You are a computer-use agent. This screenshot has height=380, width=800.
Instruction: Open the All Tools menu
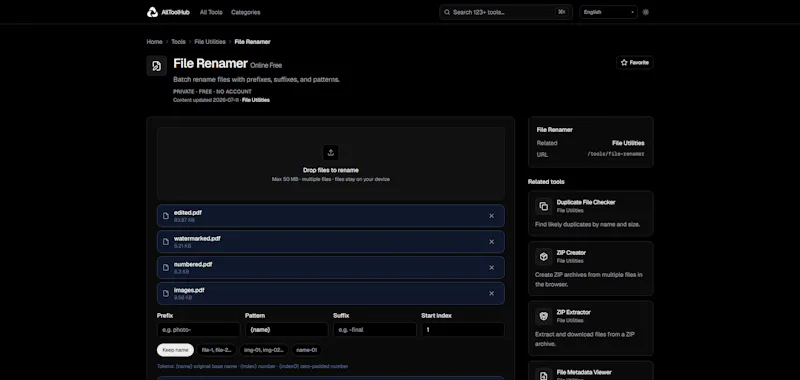tap(211, 12)
